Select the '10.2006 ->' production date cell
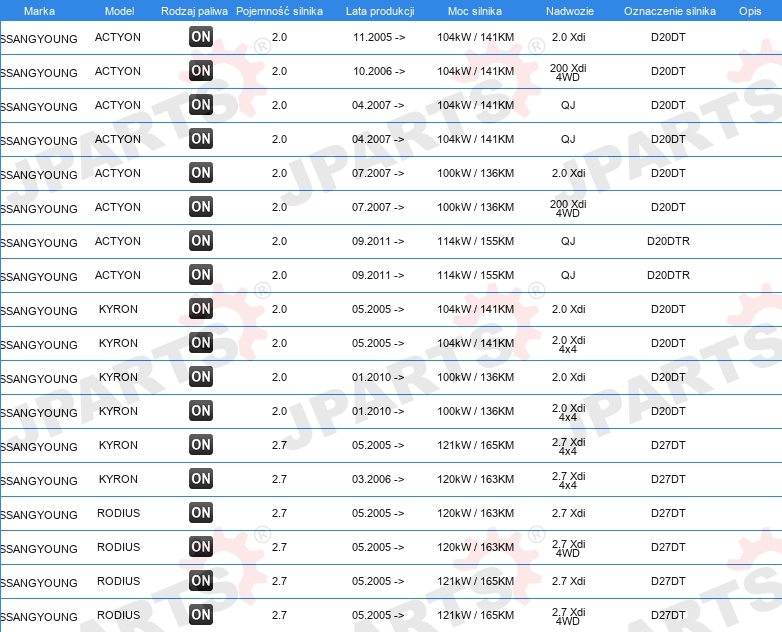 [x=379, y=71]
